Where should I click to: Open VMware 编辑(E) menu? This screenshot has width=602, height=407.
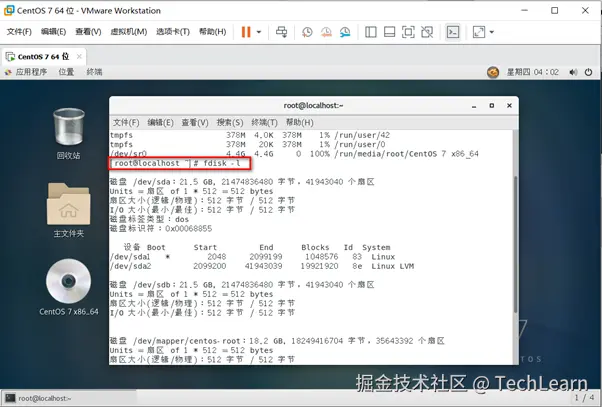click(x=53, y=31)
